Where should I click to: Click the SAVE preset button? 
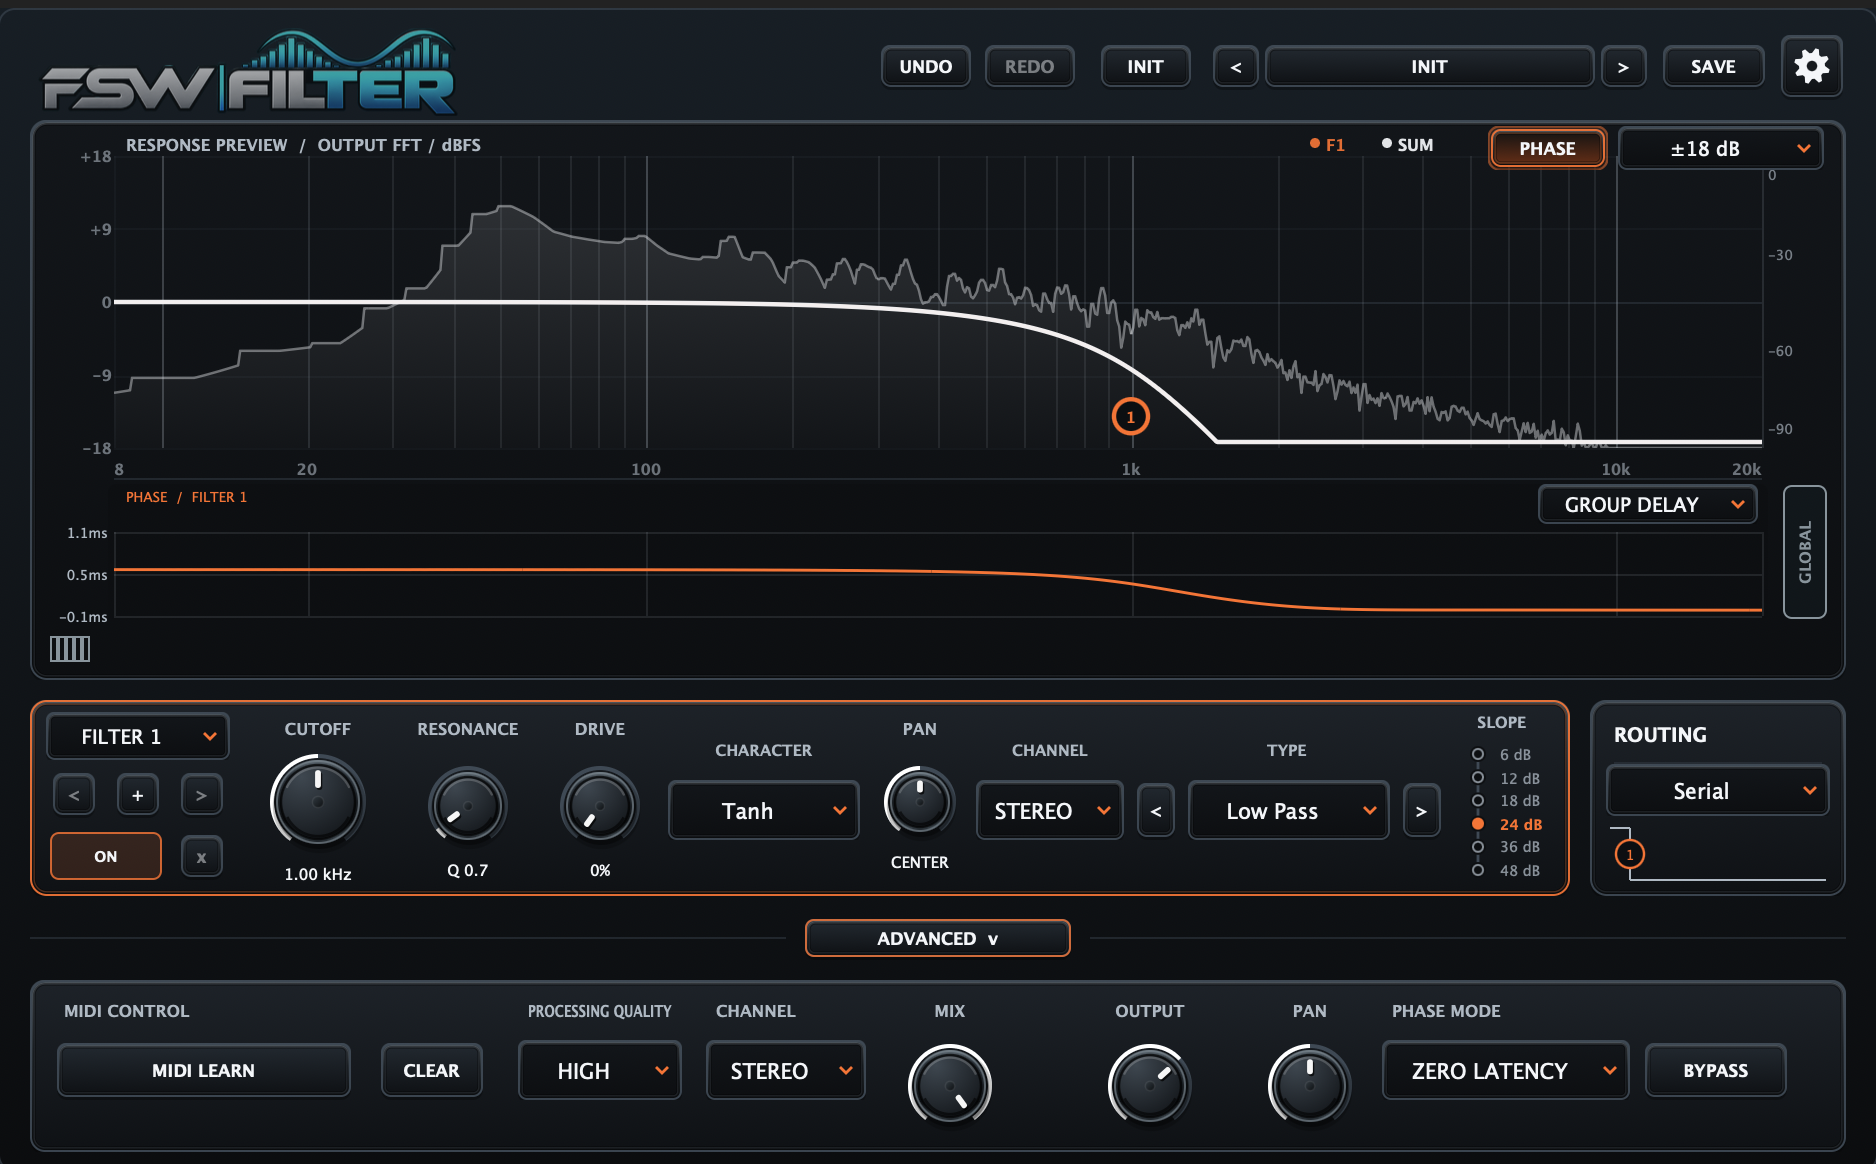1713,67
